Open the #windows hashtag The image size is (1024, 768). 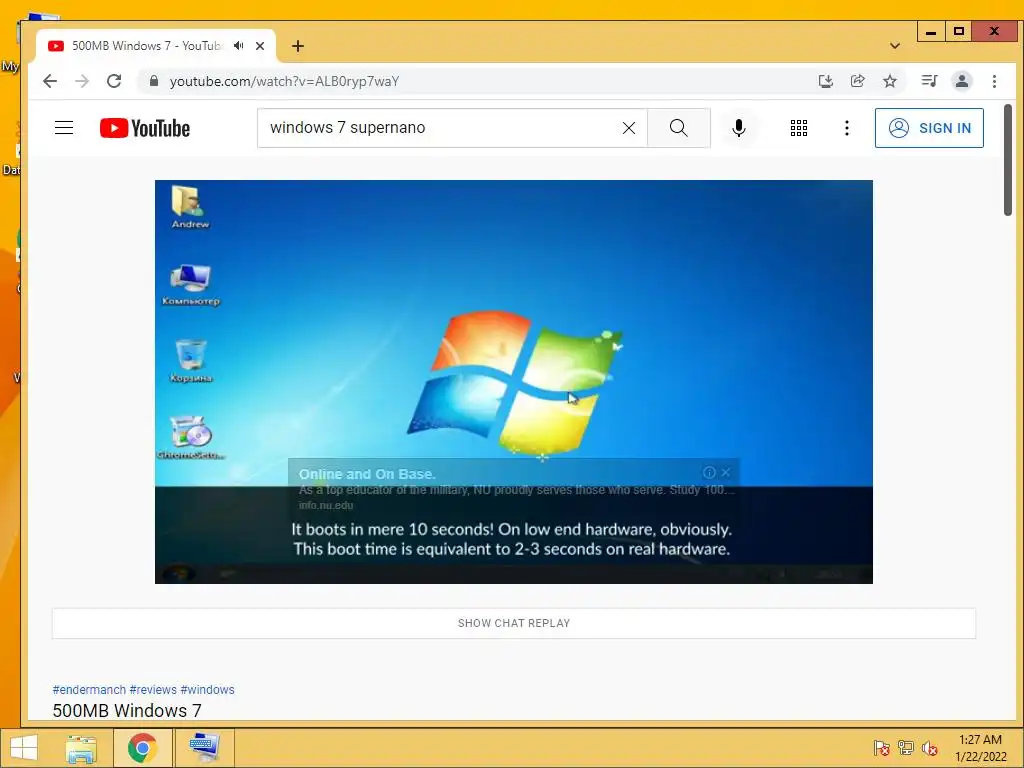(207, 690)
